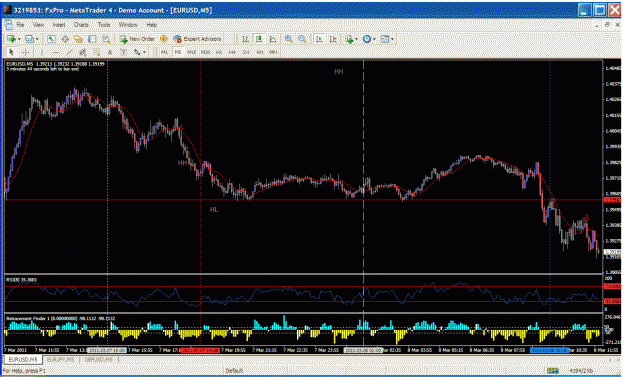Image resolution: width=625 pixels, height=377 pixels.
Task: Expand the Profiles dropdown arrow
Action: 37,39
